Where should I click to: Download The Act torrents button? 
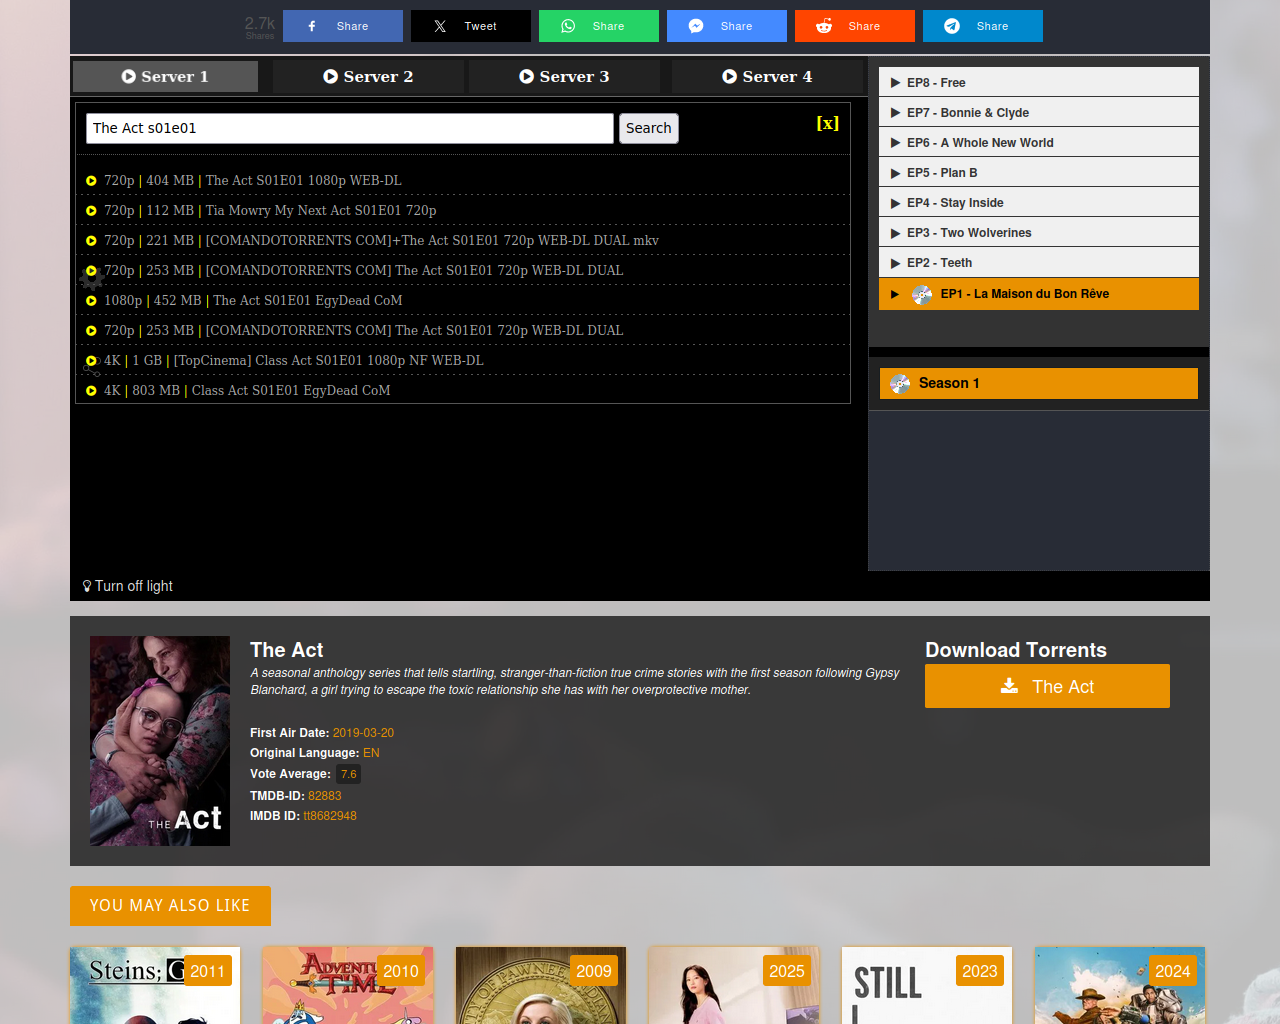[x=1047, y=686]
